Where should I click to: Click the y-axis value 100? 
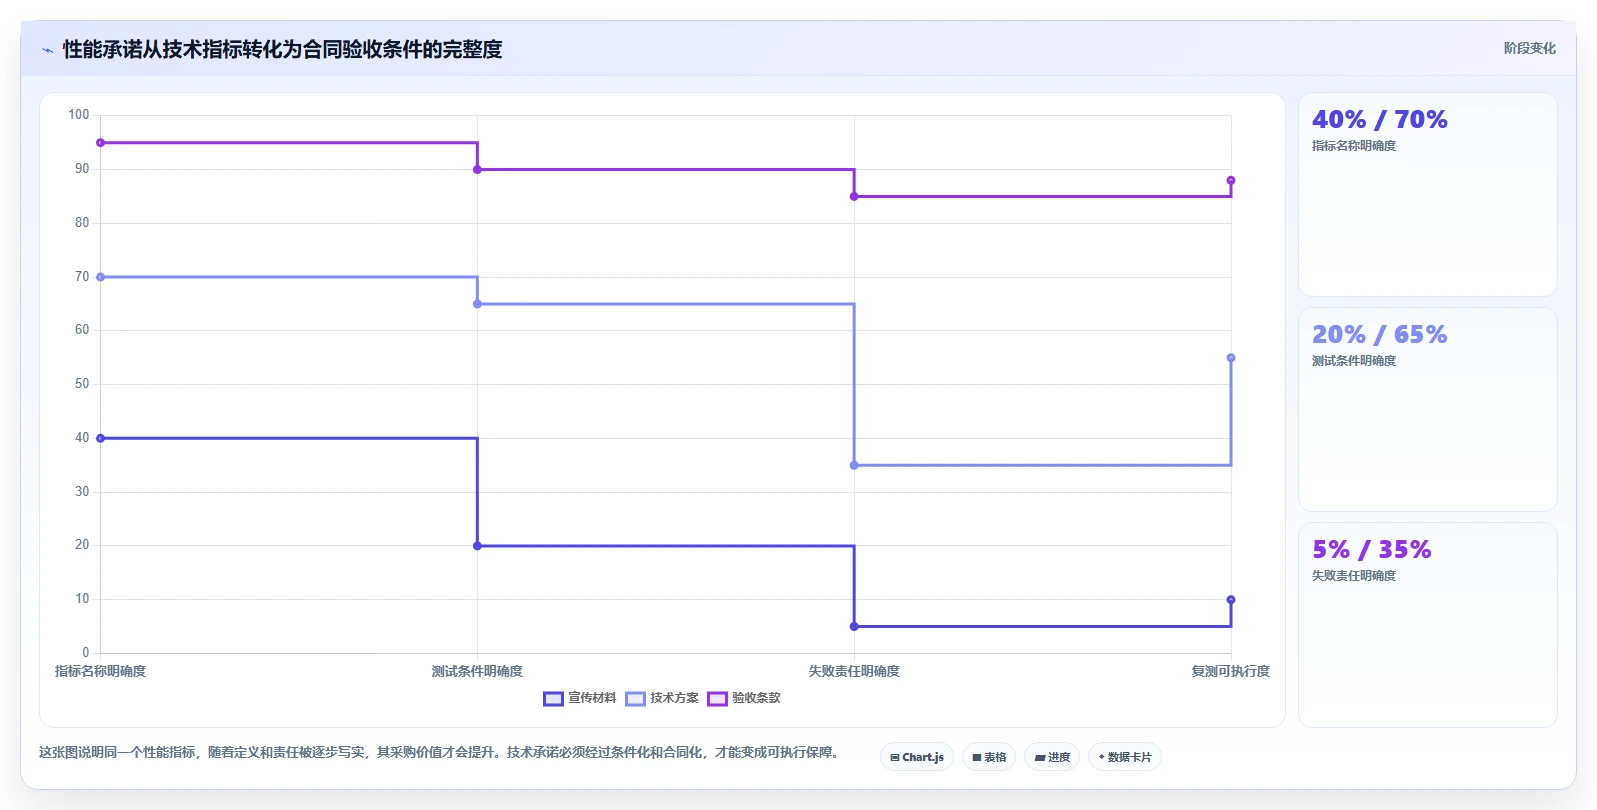click(79, 115)
